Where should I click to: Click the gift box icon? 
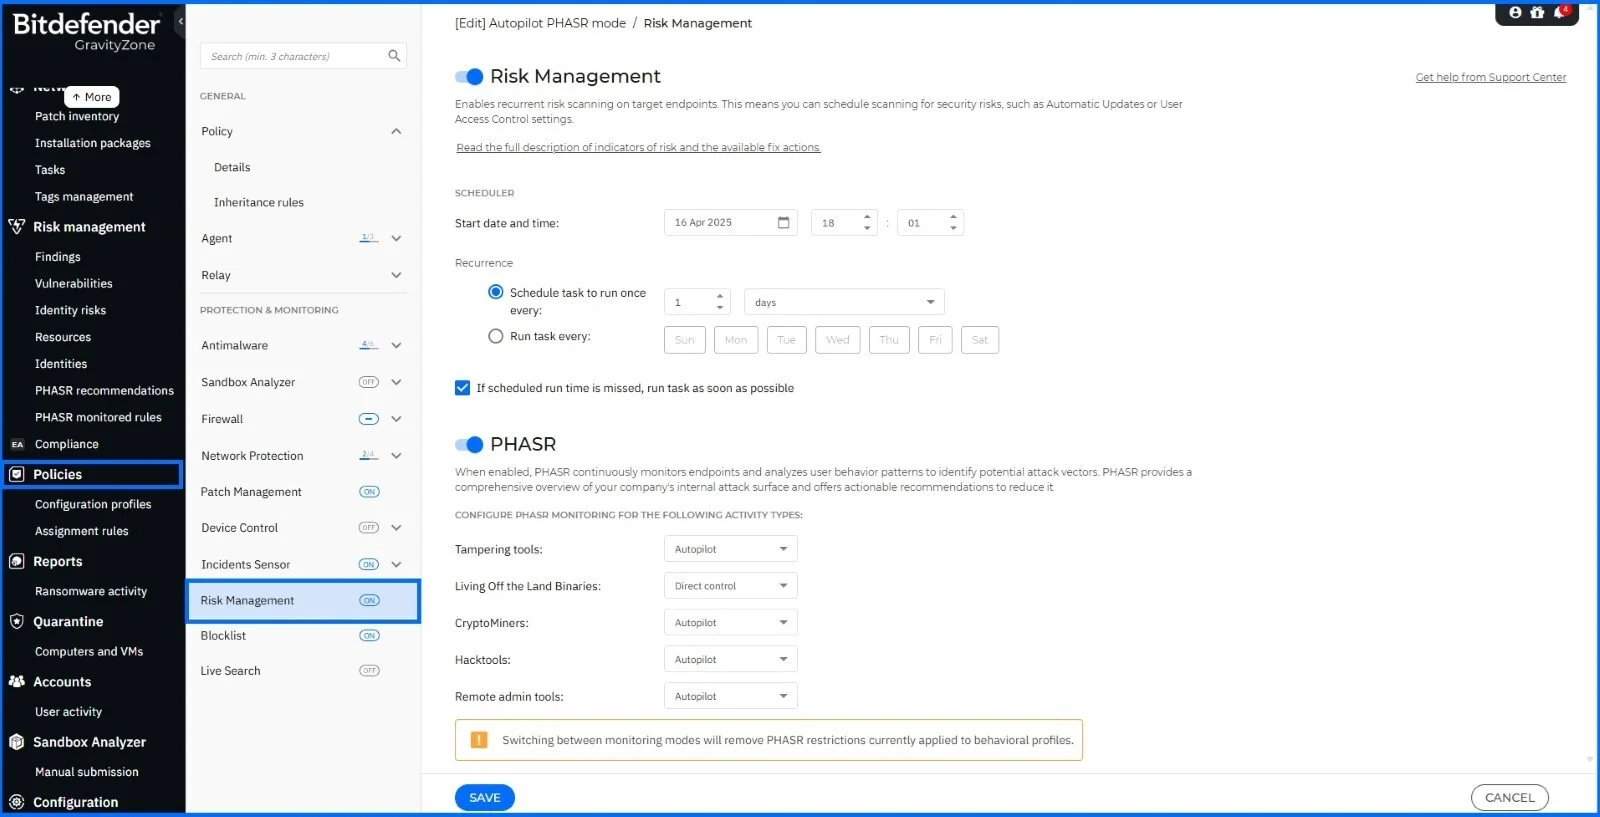tap(1537, 13)
